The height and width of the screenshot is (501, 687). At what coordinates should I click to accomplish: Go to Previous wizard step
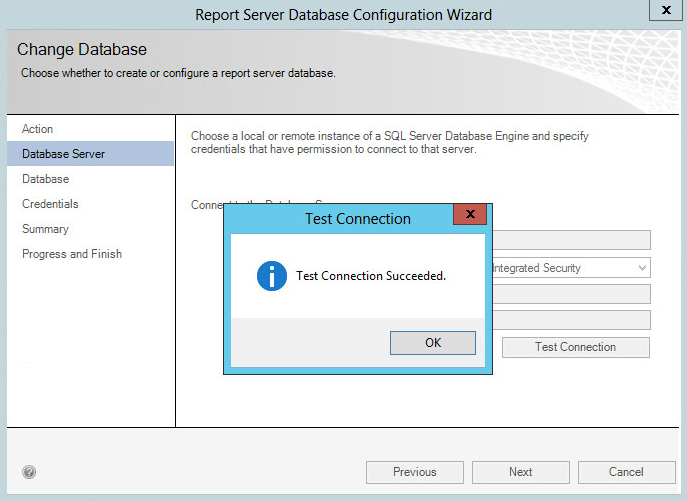414,472
